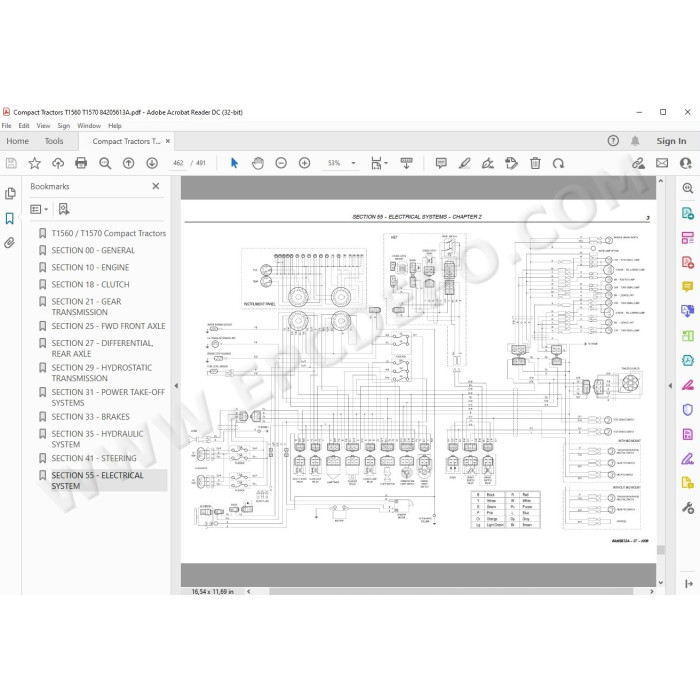The height and width of the screenshot is (700, 700).
Task: Open bookmark SECTION 33 - BRAKES
Action: pyautogui.click(x=90, y=417)
